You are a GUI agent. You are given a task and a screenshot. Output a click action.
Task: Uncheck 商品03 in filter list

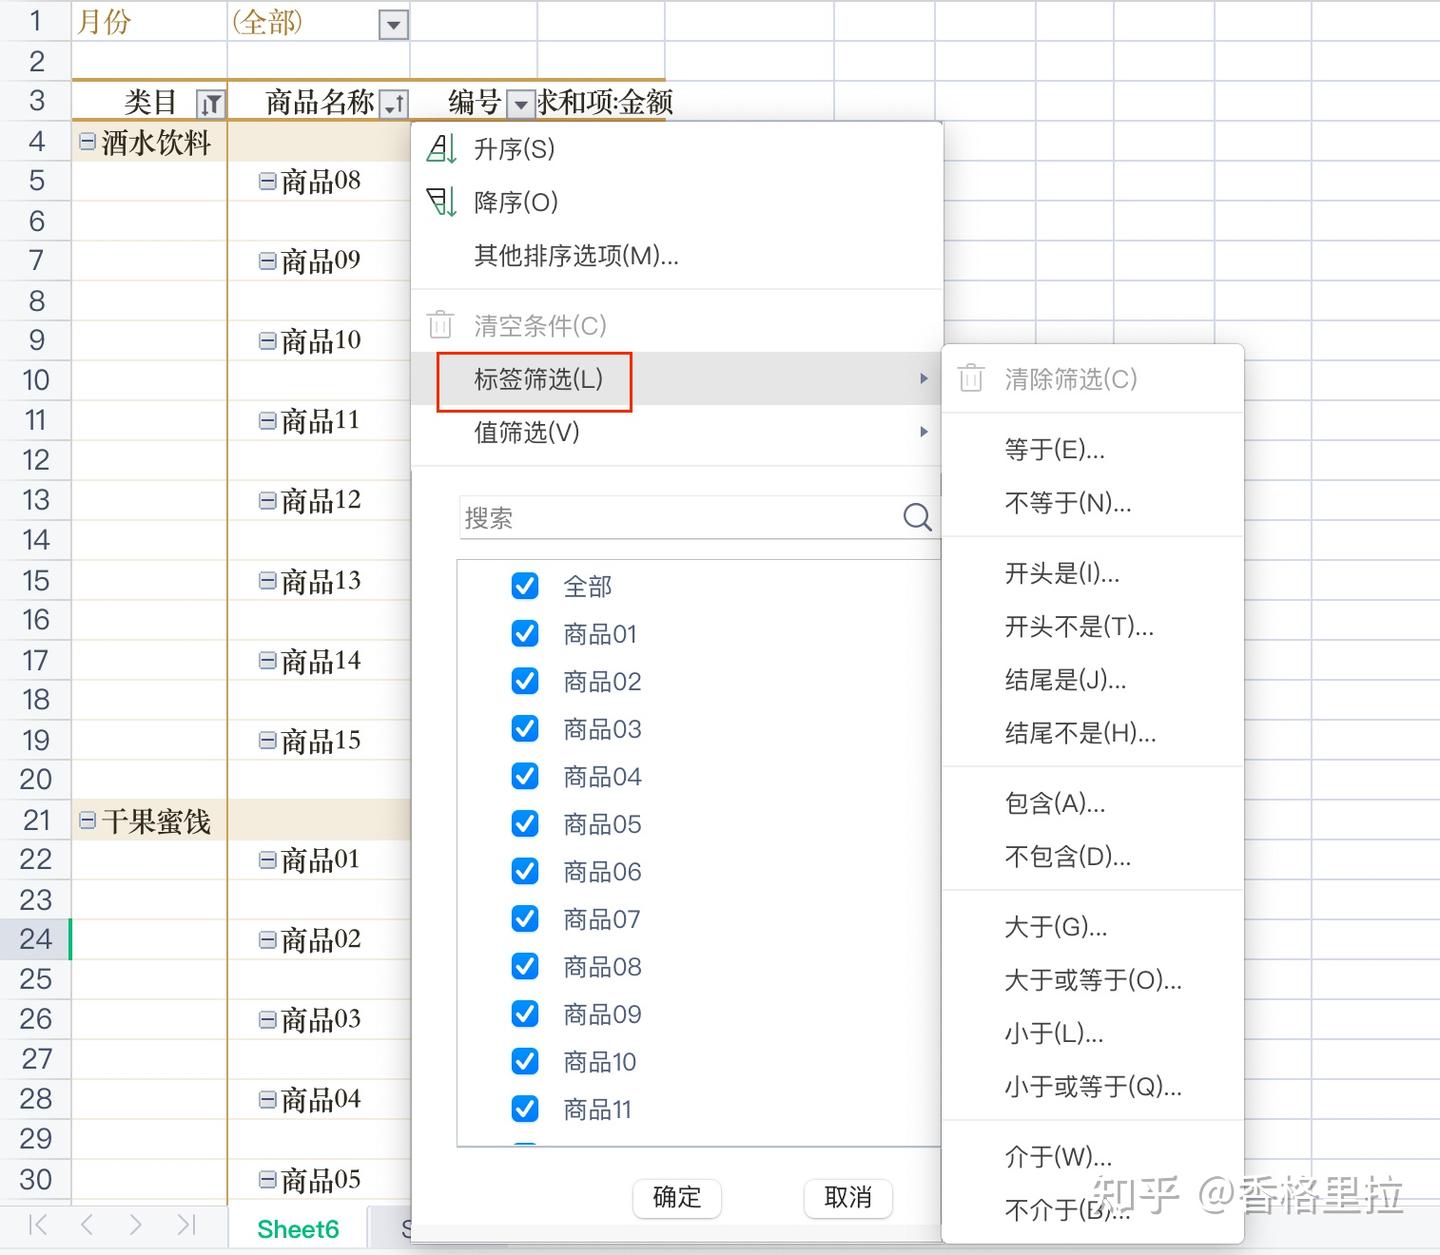coord(525,729)
